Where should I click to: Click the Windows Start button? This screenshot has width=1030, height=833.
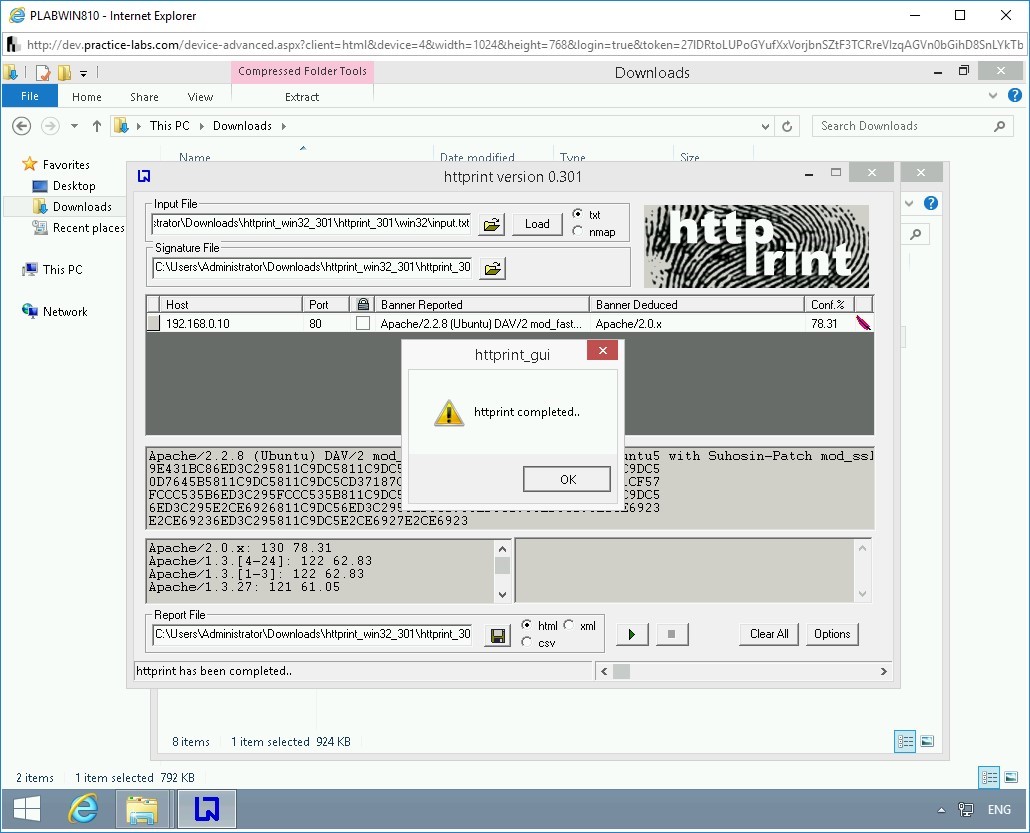point(27,808)
